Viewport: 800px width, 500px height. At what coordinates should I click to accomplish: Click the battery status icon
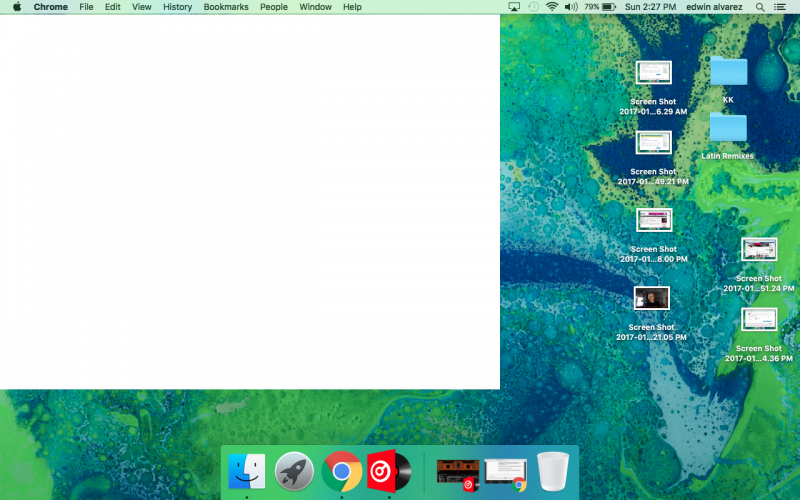click(x=609, y=7)
